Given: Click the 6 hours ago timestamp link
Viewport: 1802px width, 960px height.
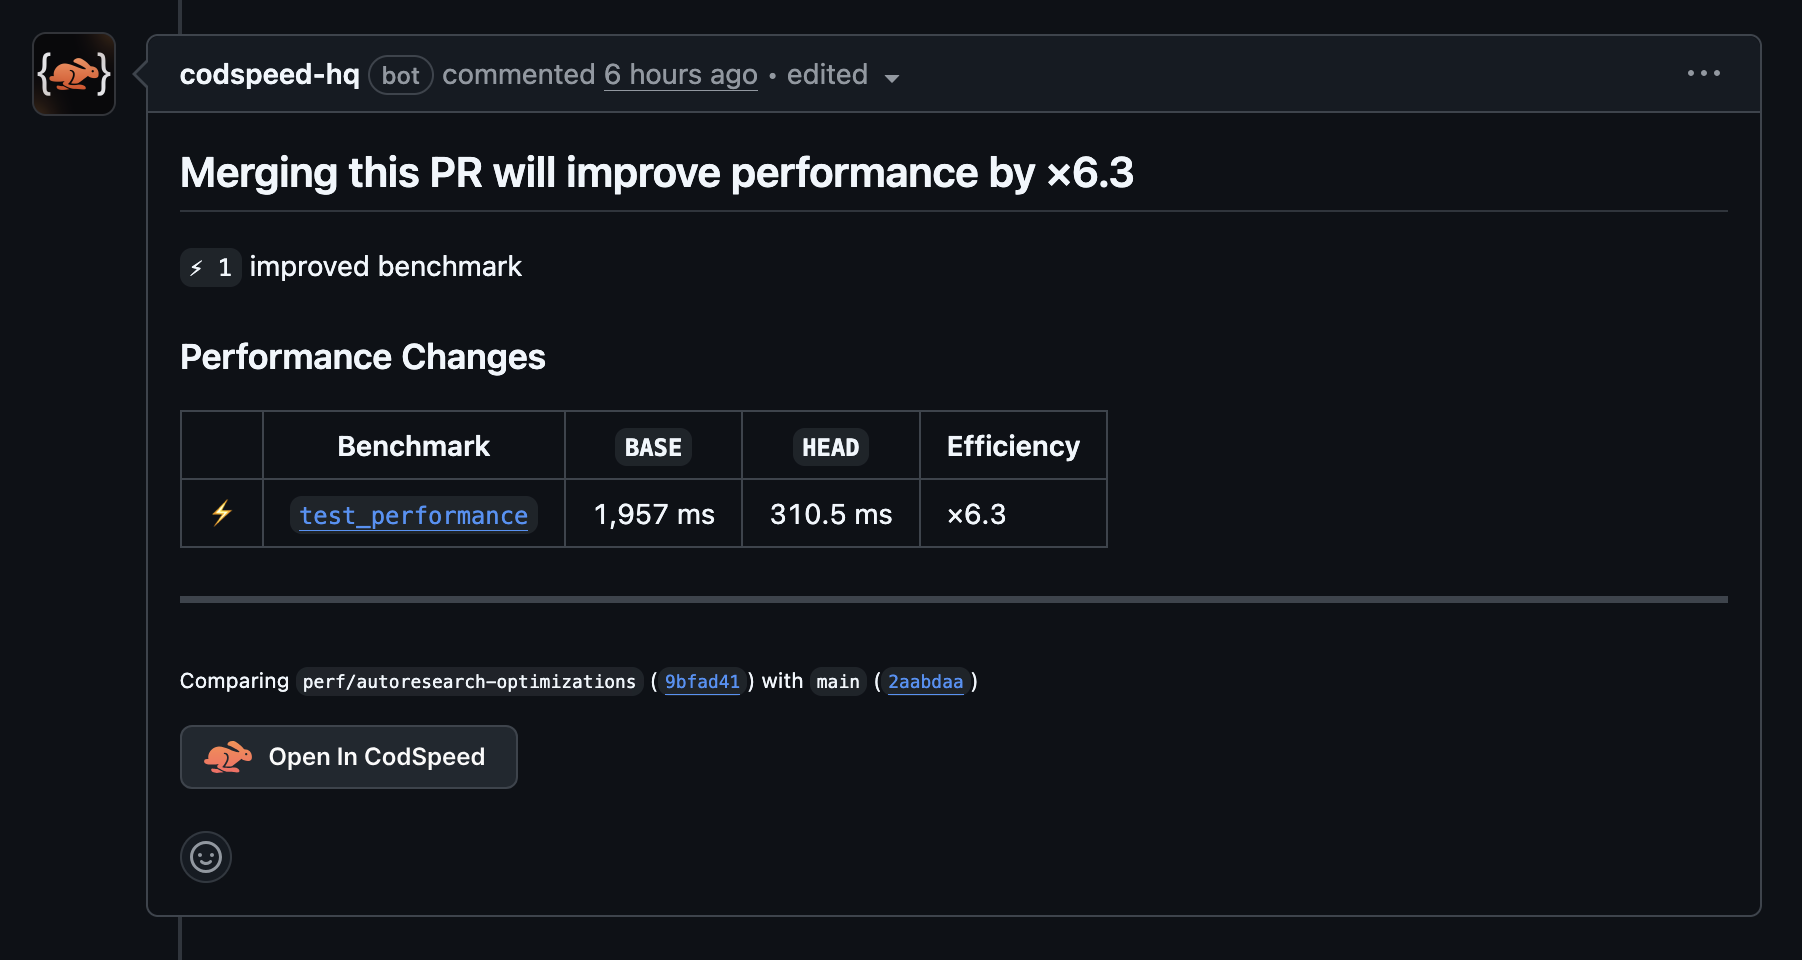Looking at the screenshot, I should click(681, 74).
